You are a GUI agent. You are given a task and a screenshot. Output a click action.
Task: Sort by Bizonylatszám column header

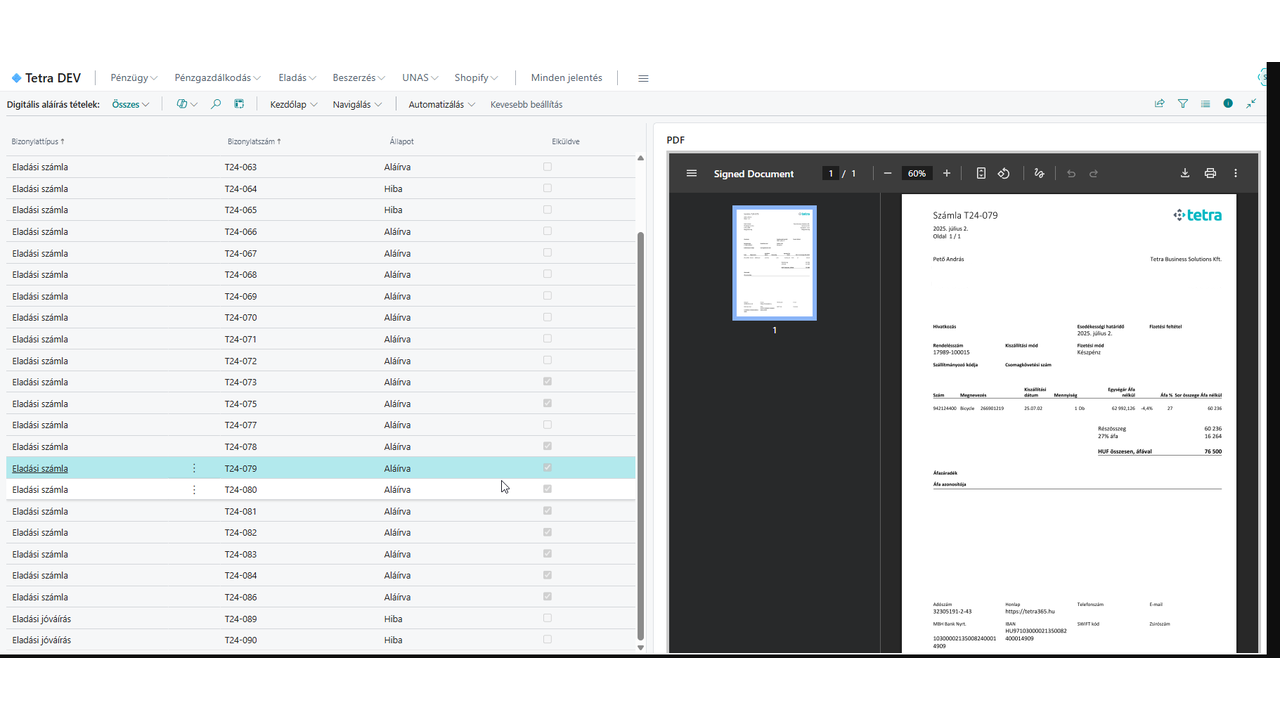click(x=254, y=142)
